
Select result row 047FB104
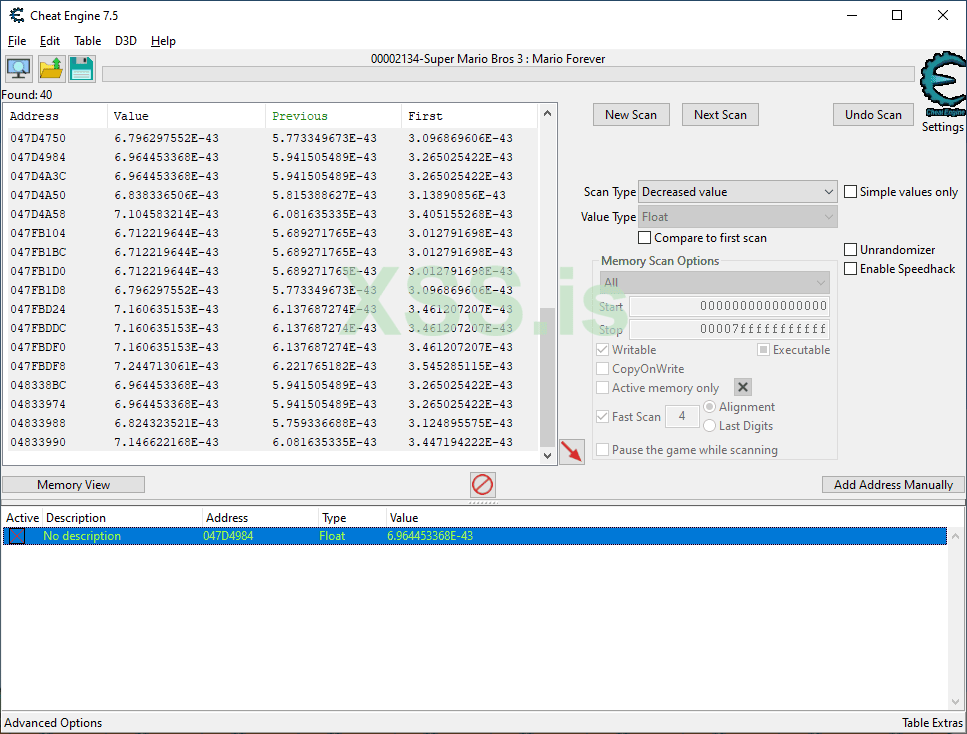271,233
